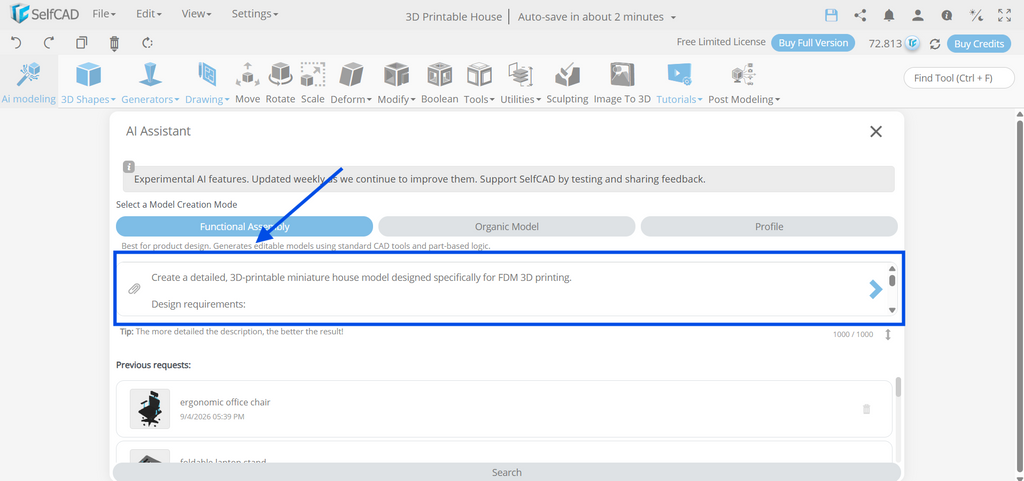Viewport: 1024px width, 481px height.
Task: Click the paperclip attach icon
Action: click(134, 288)
